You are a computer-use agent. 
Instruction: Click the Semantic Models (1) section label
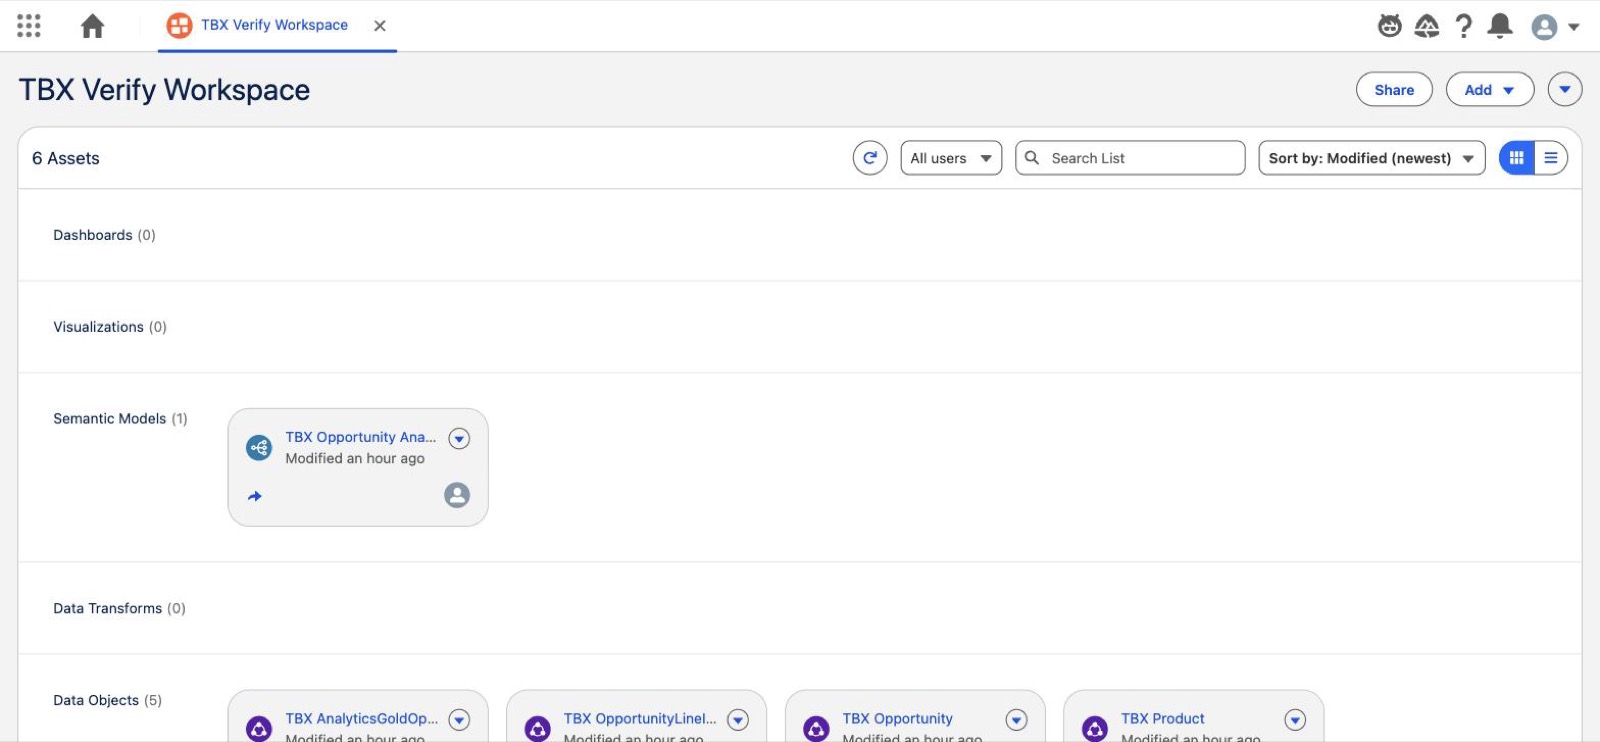tap(120, 419)
